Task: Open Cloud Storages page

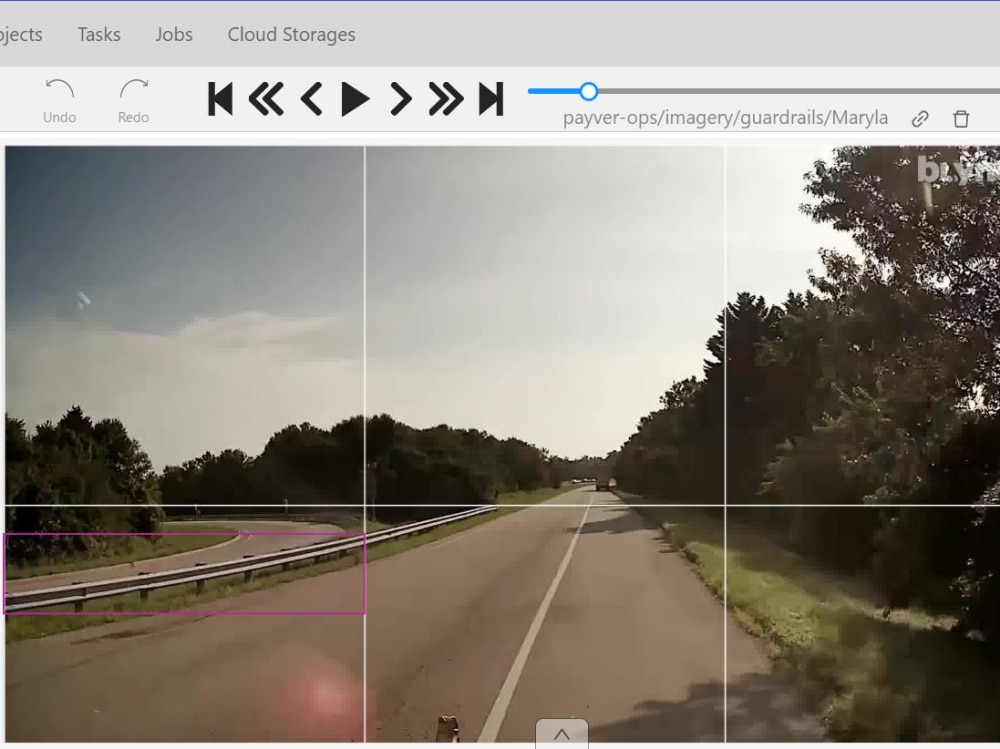Action: coord(291,34)
